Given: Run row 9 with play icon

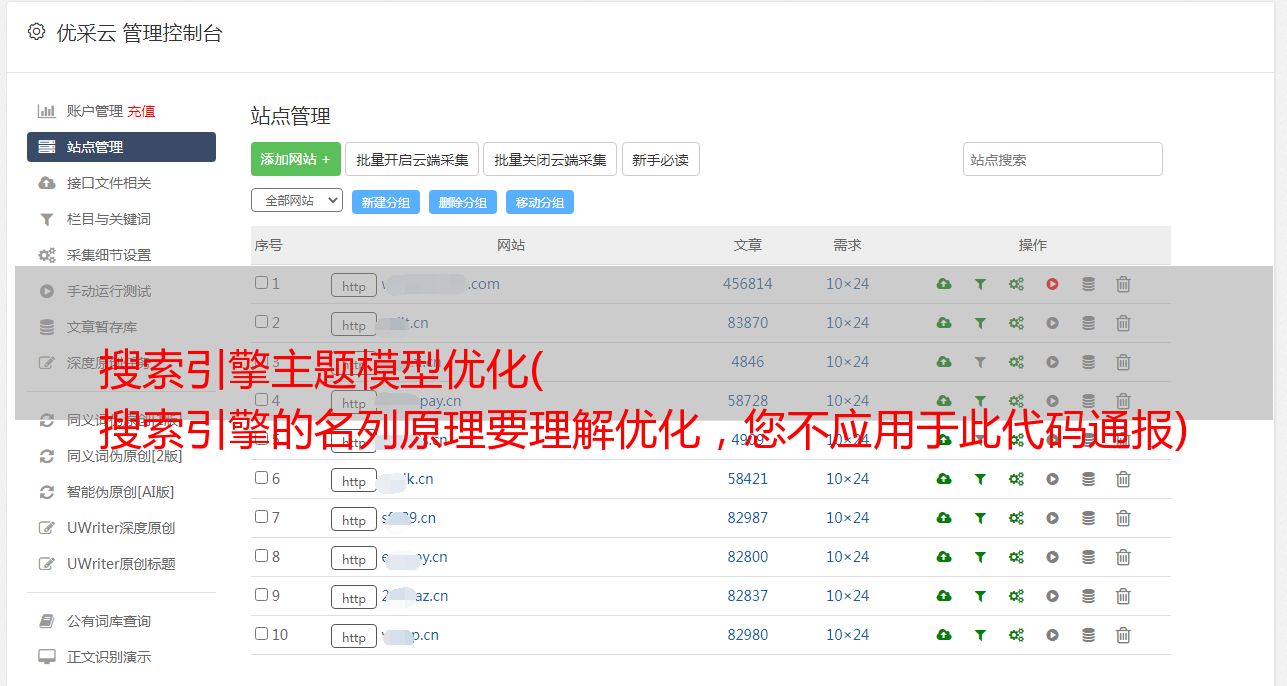Looking at the screenshot, I should click(1052, 596).
